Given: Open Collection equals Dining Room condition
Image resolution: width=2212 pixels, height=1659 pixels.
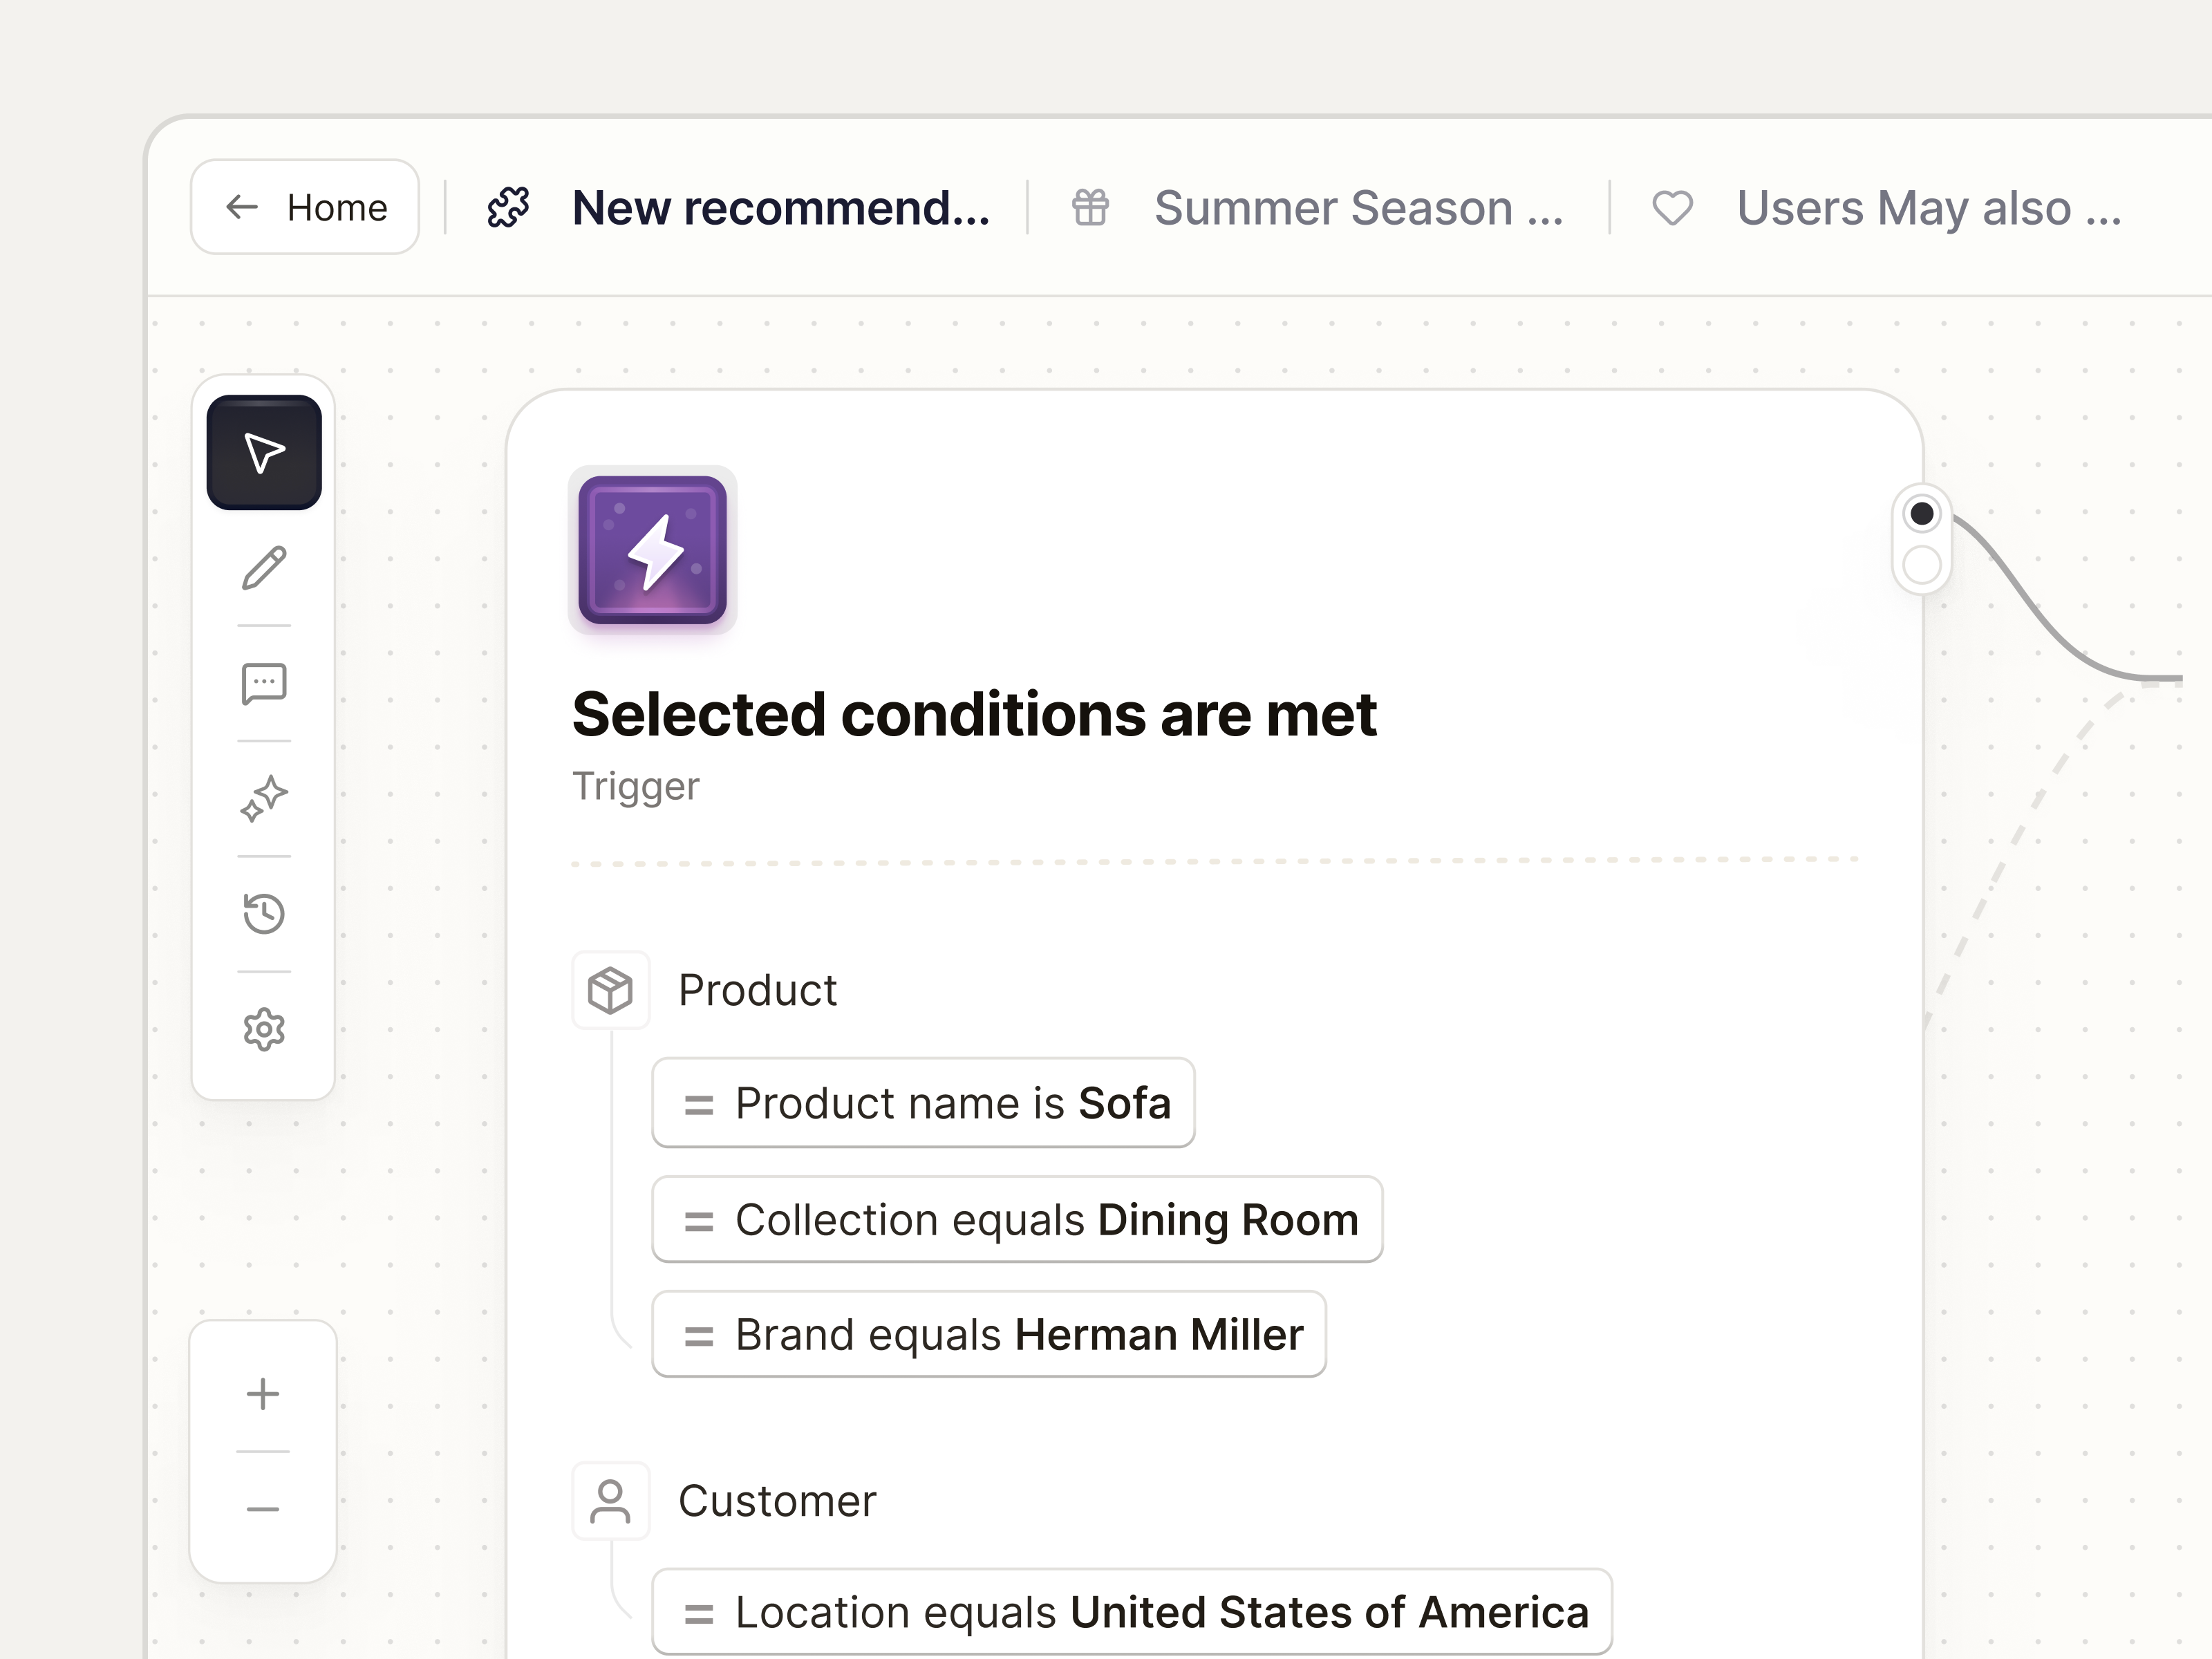Looking at the screenshot, I should tap(1017, 1220).
